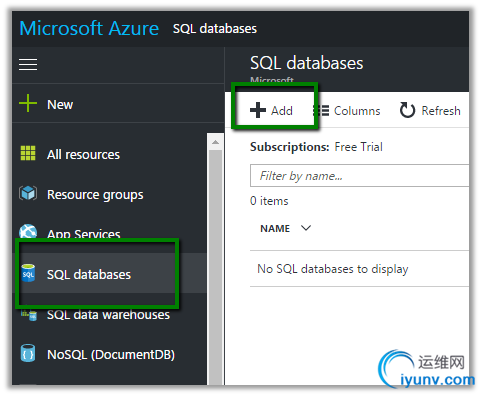The height and width of the screenshot is (396, 481).
Task: Click the green plus New icon
Action: (28, 104)
